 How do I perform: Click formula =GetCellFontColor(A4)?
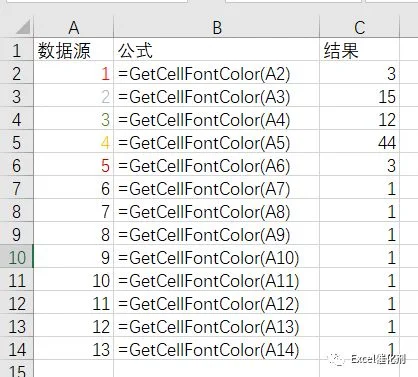(217, 118)
